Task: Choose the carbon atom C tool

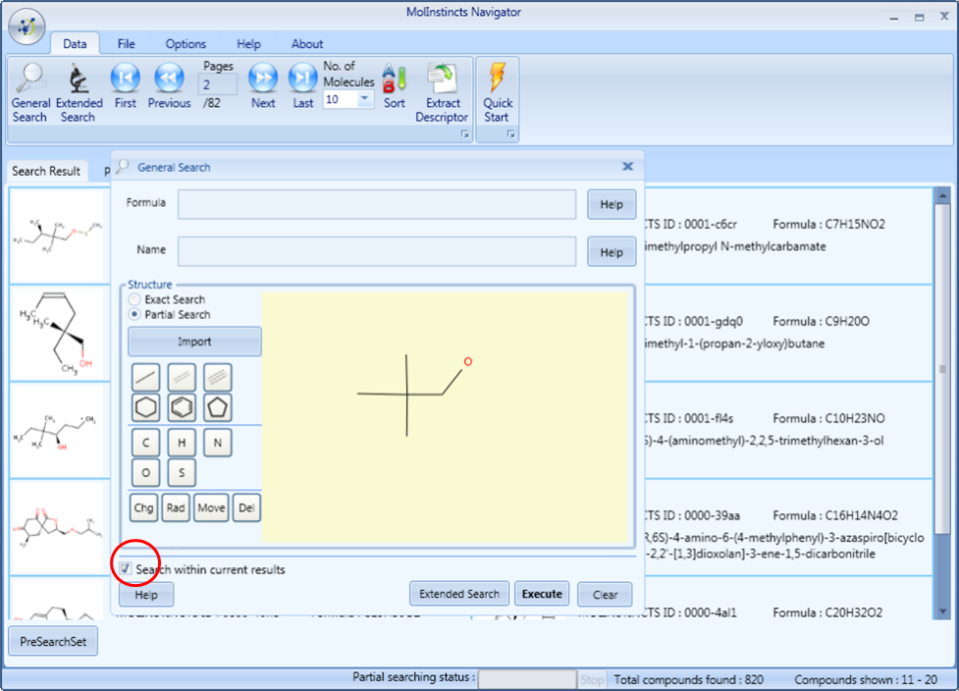Action: (x=146, y=443)
